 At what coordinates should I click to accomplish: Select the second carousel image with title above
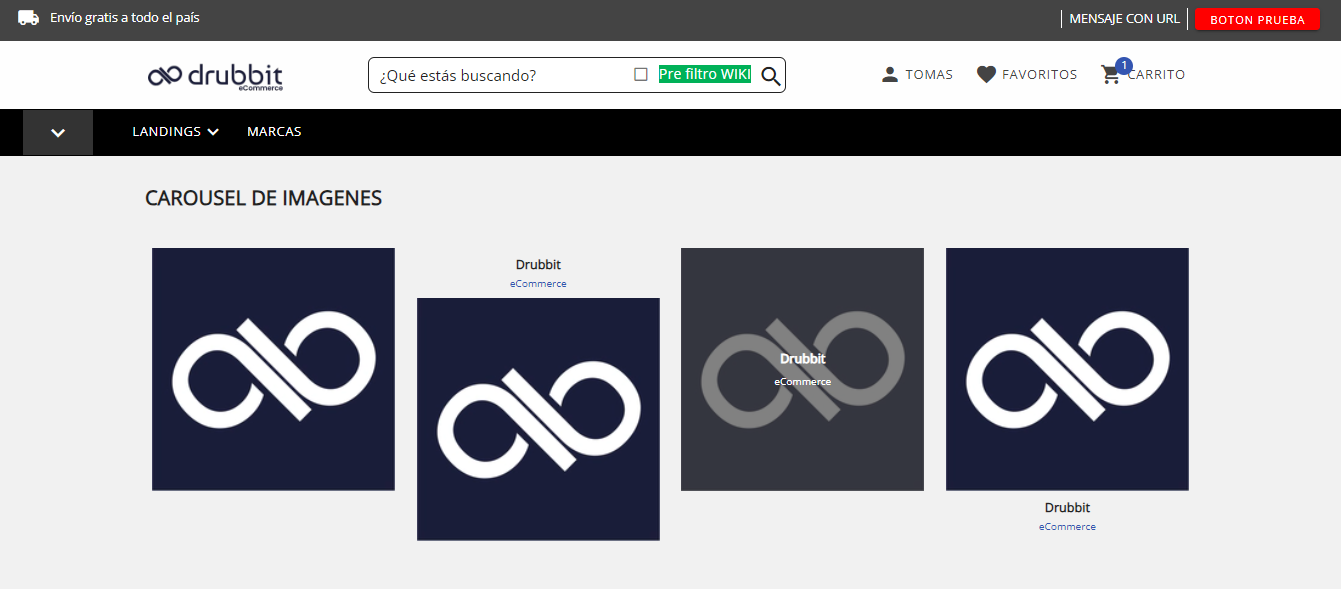tap(538, 419)
